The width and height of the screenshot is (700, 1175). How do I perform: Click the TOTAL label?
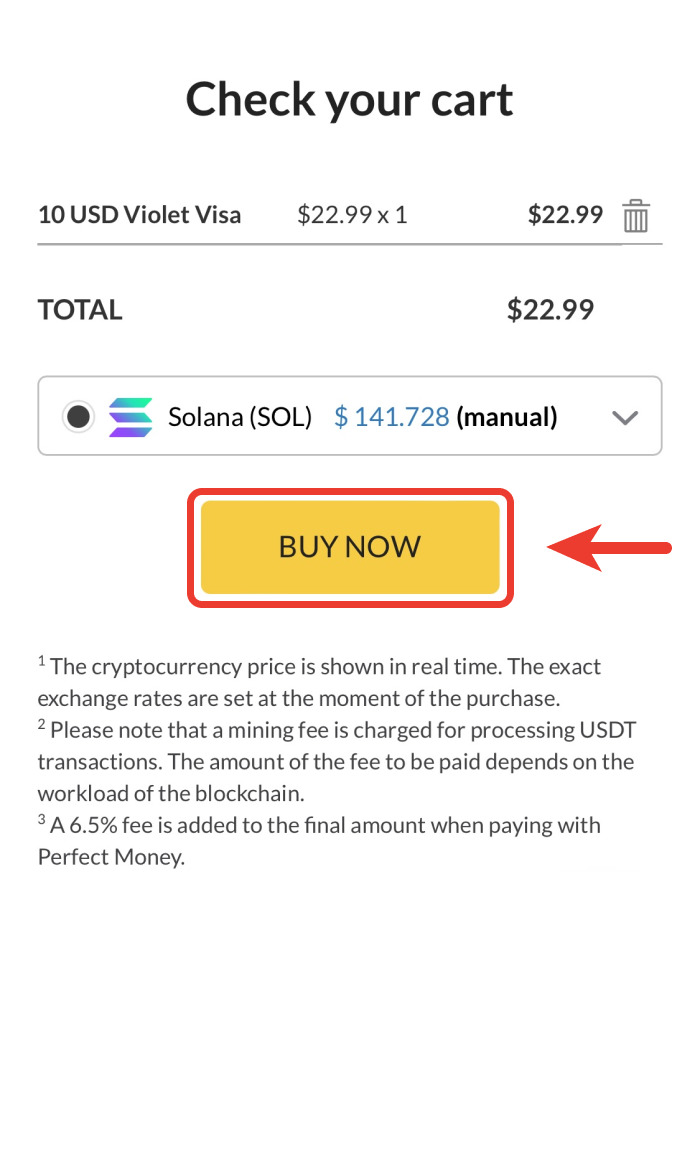[80, 310]
